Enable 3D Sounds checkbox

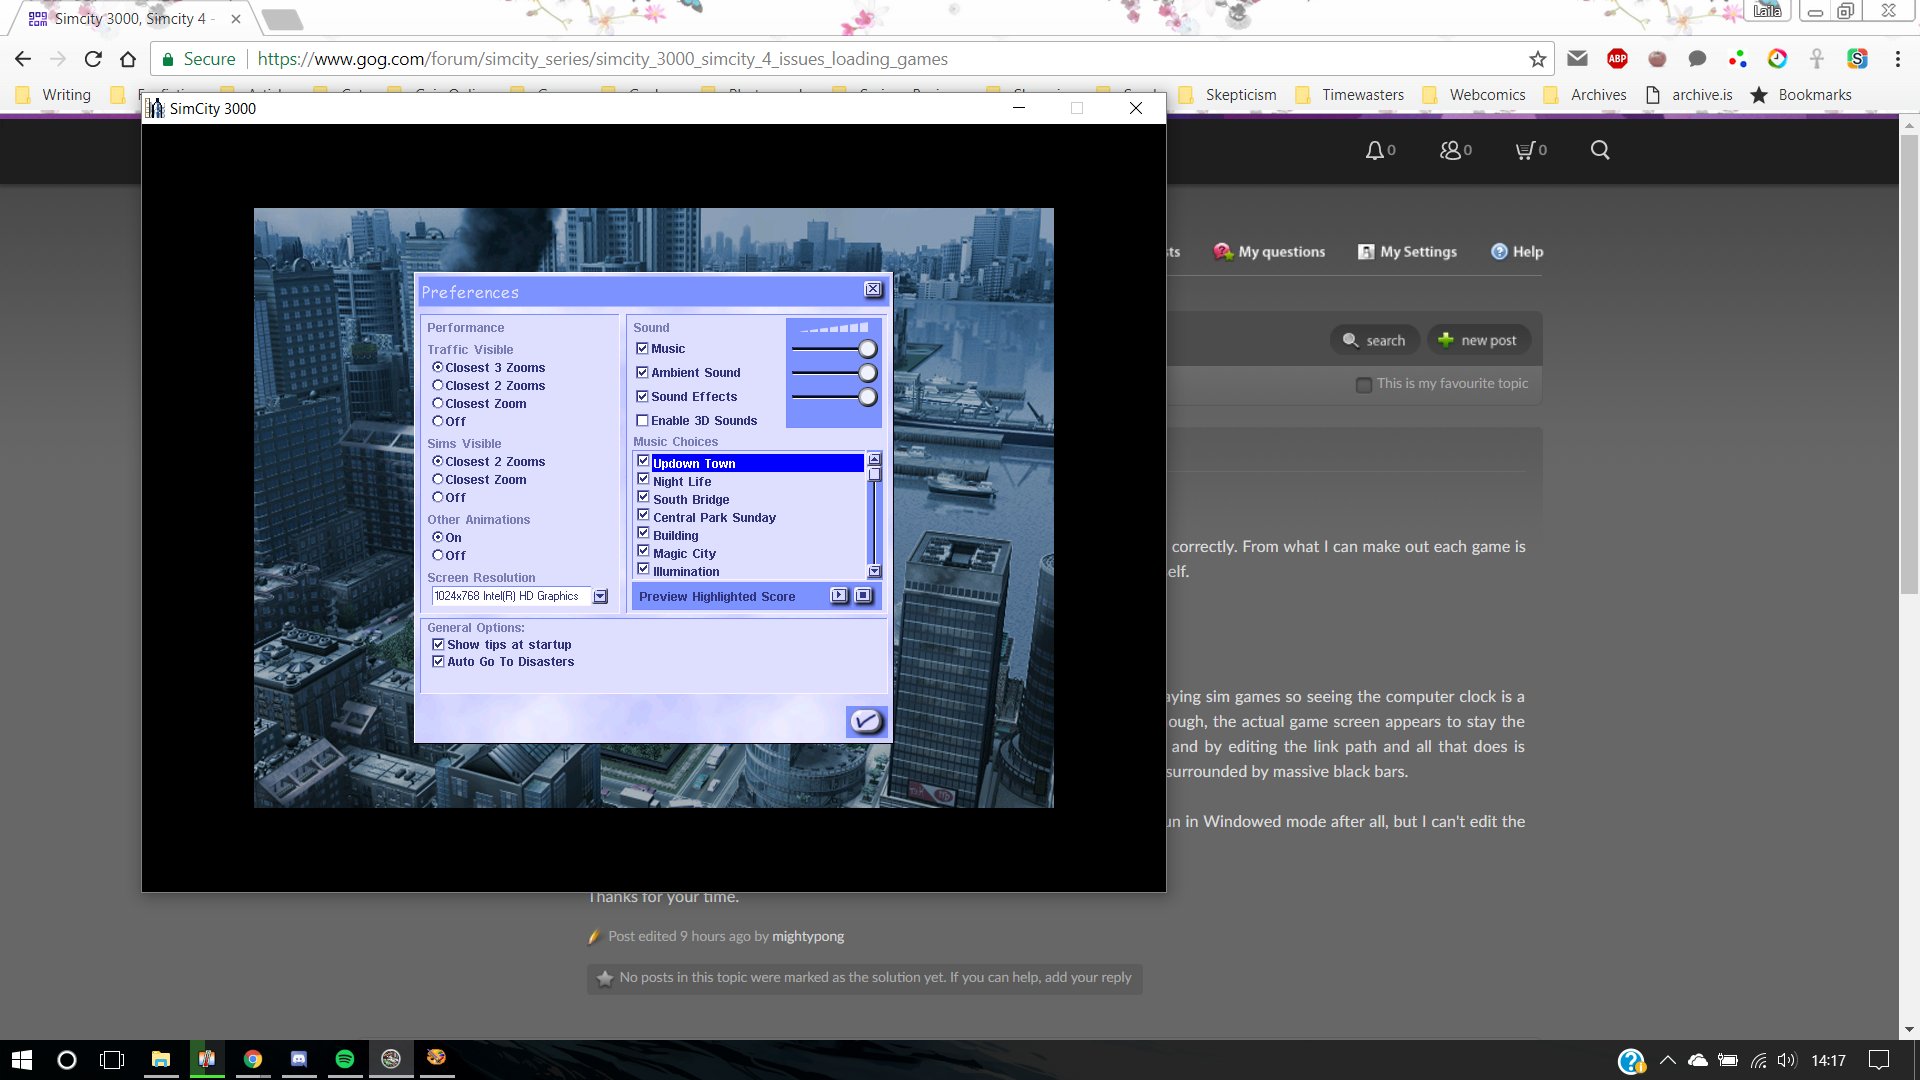click(x=642, y=421)
